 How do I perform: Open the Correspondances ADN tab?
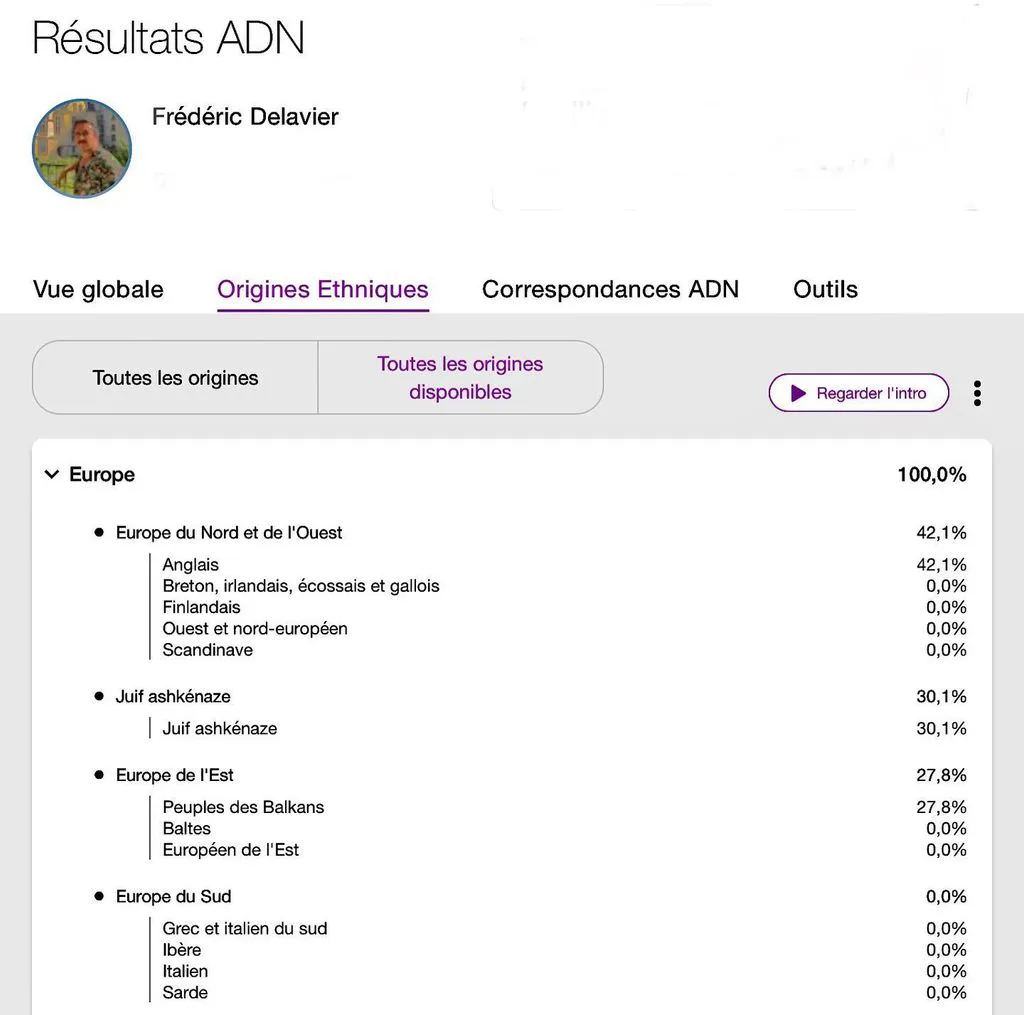[610, 289]
